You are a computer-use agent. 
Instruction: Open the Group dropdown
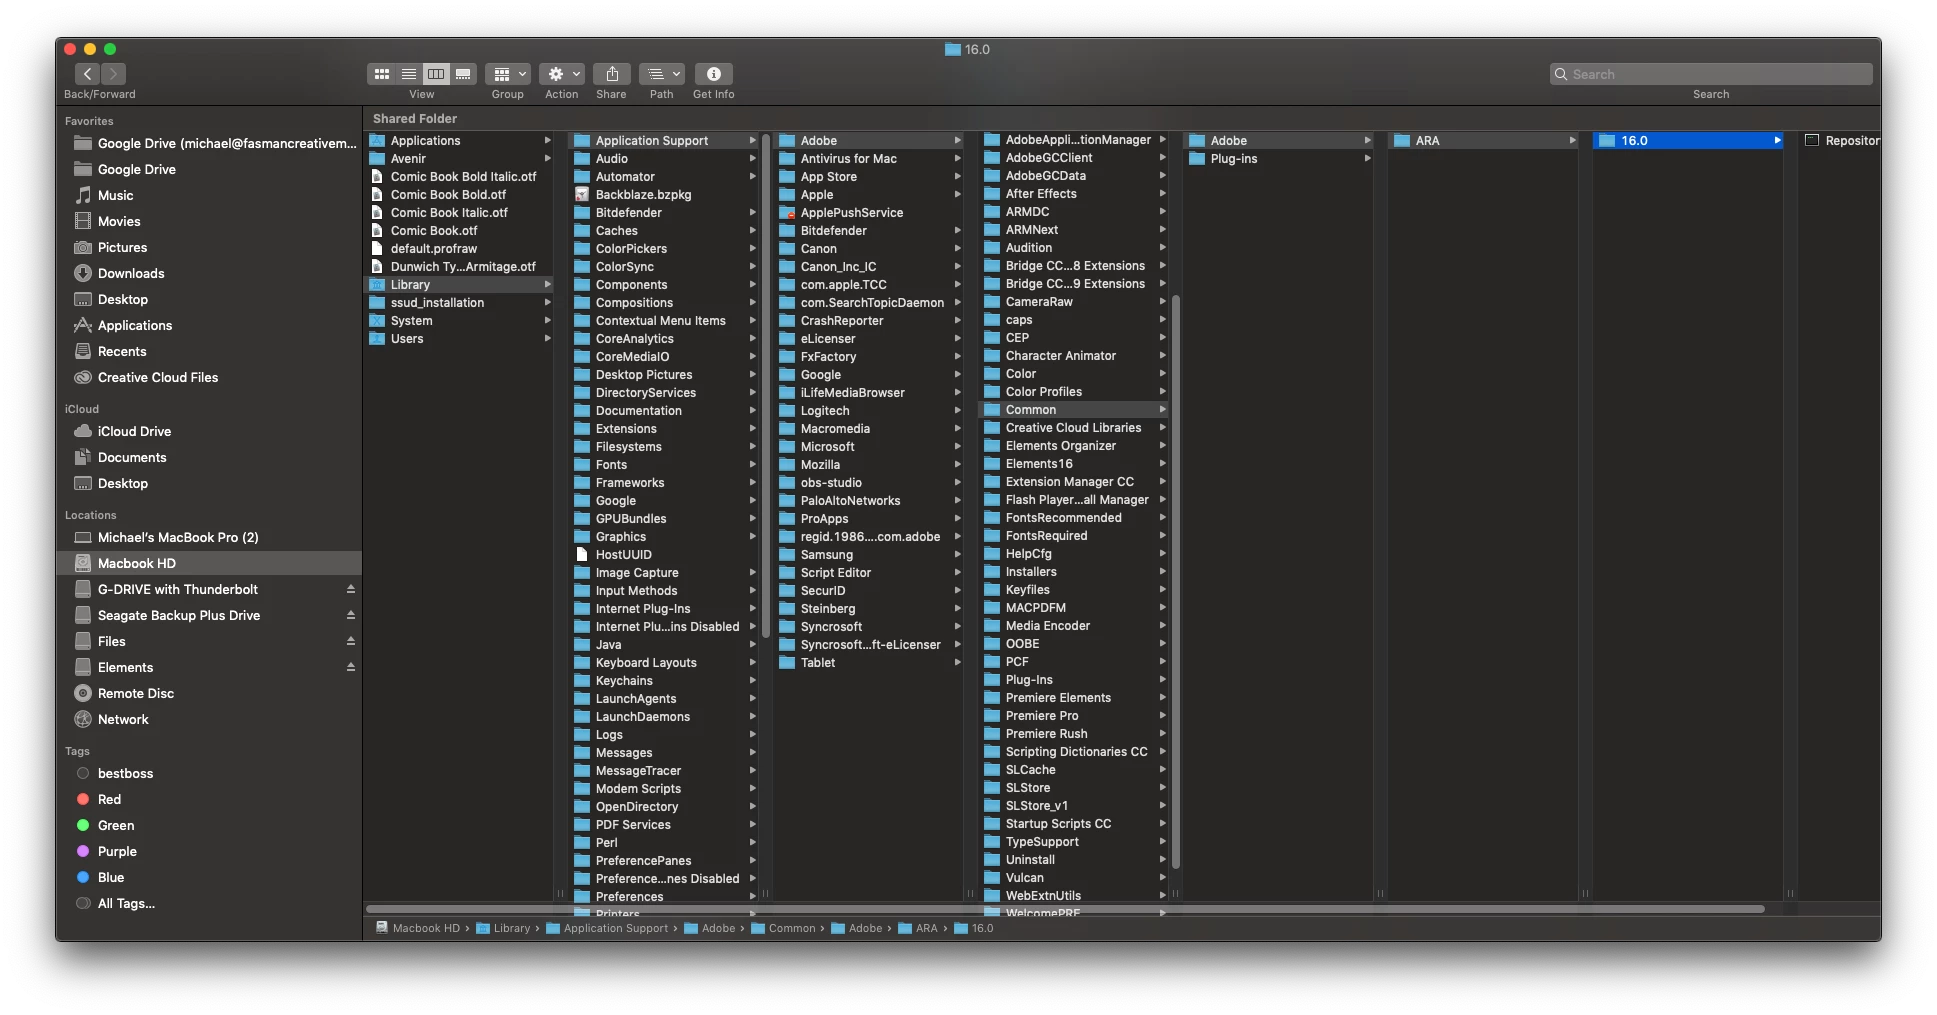pos(508,74)
